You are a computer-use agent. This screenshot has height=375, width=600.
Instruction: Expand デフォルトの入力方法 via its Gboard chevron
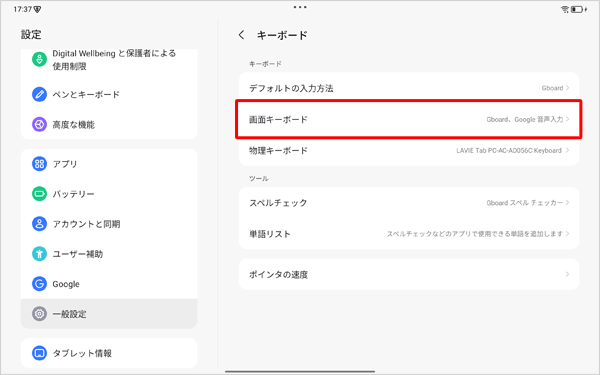pos(567,88)
